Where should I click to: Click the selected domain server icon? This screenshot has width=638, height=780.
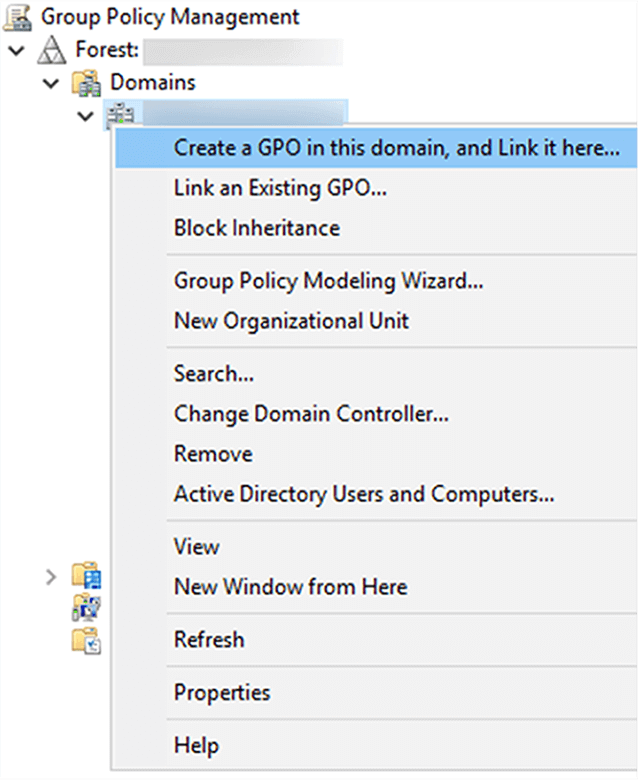(120, 115)
